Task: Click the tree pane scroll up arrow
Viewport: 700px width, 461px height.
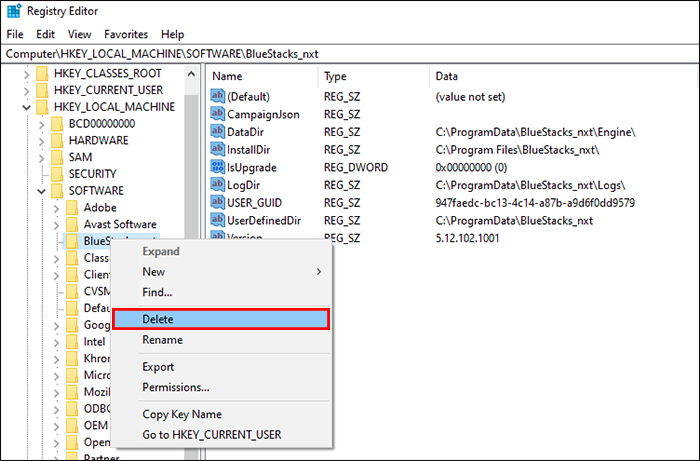Action: point(192,74)
